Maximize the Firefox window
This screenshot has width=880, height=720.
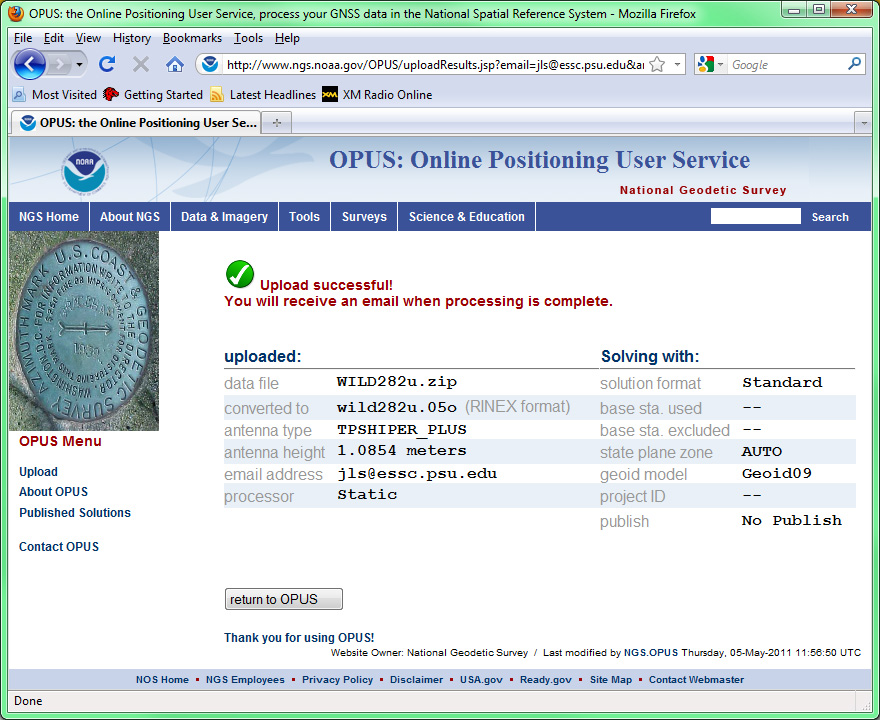pyautogui.click(x=818, y=10)
